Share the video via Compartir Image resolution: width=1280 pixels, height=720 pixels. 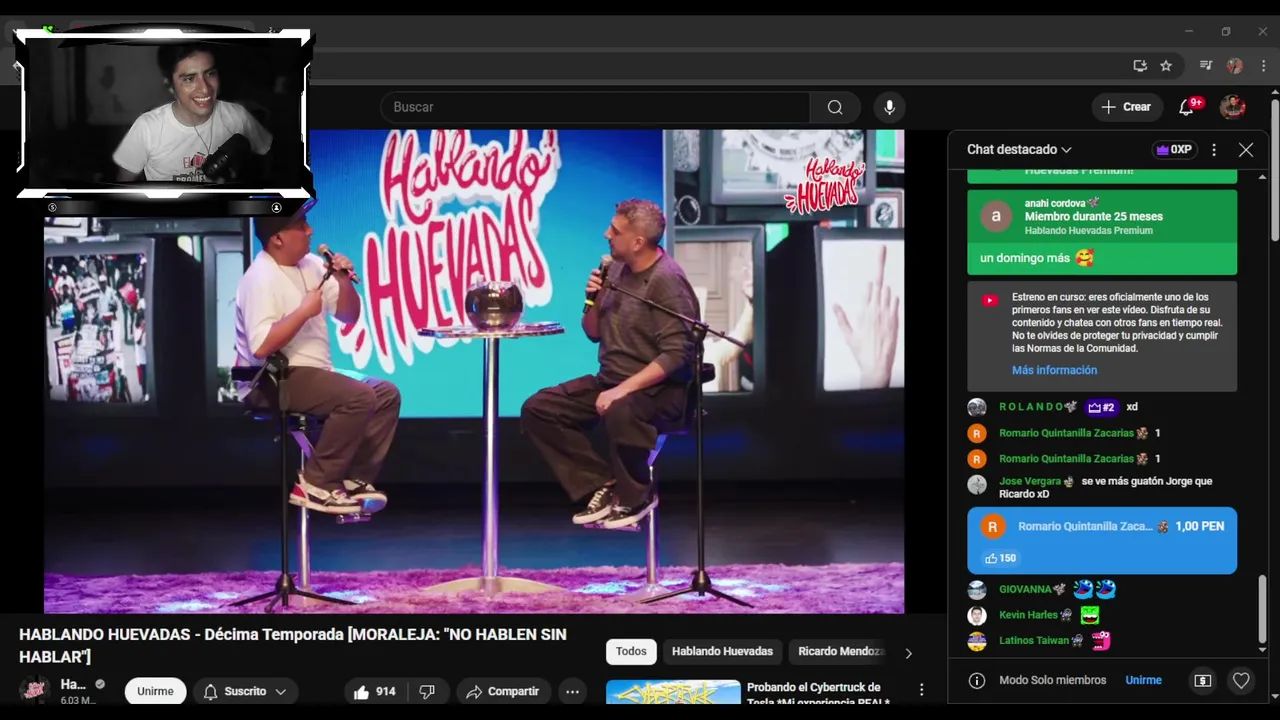tap(503, 691)
